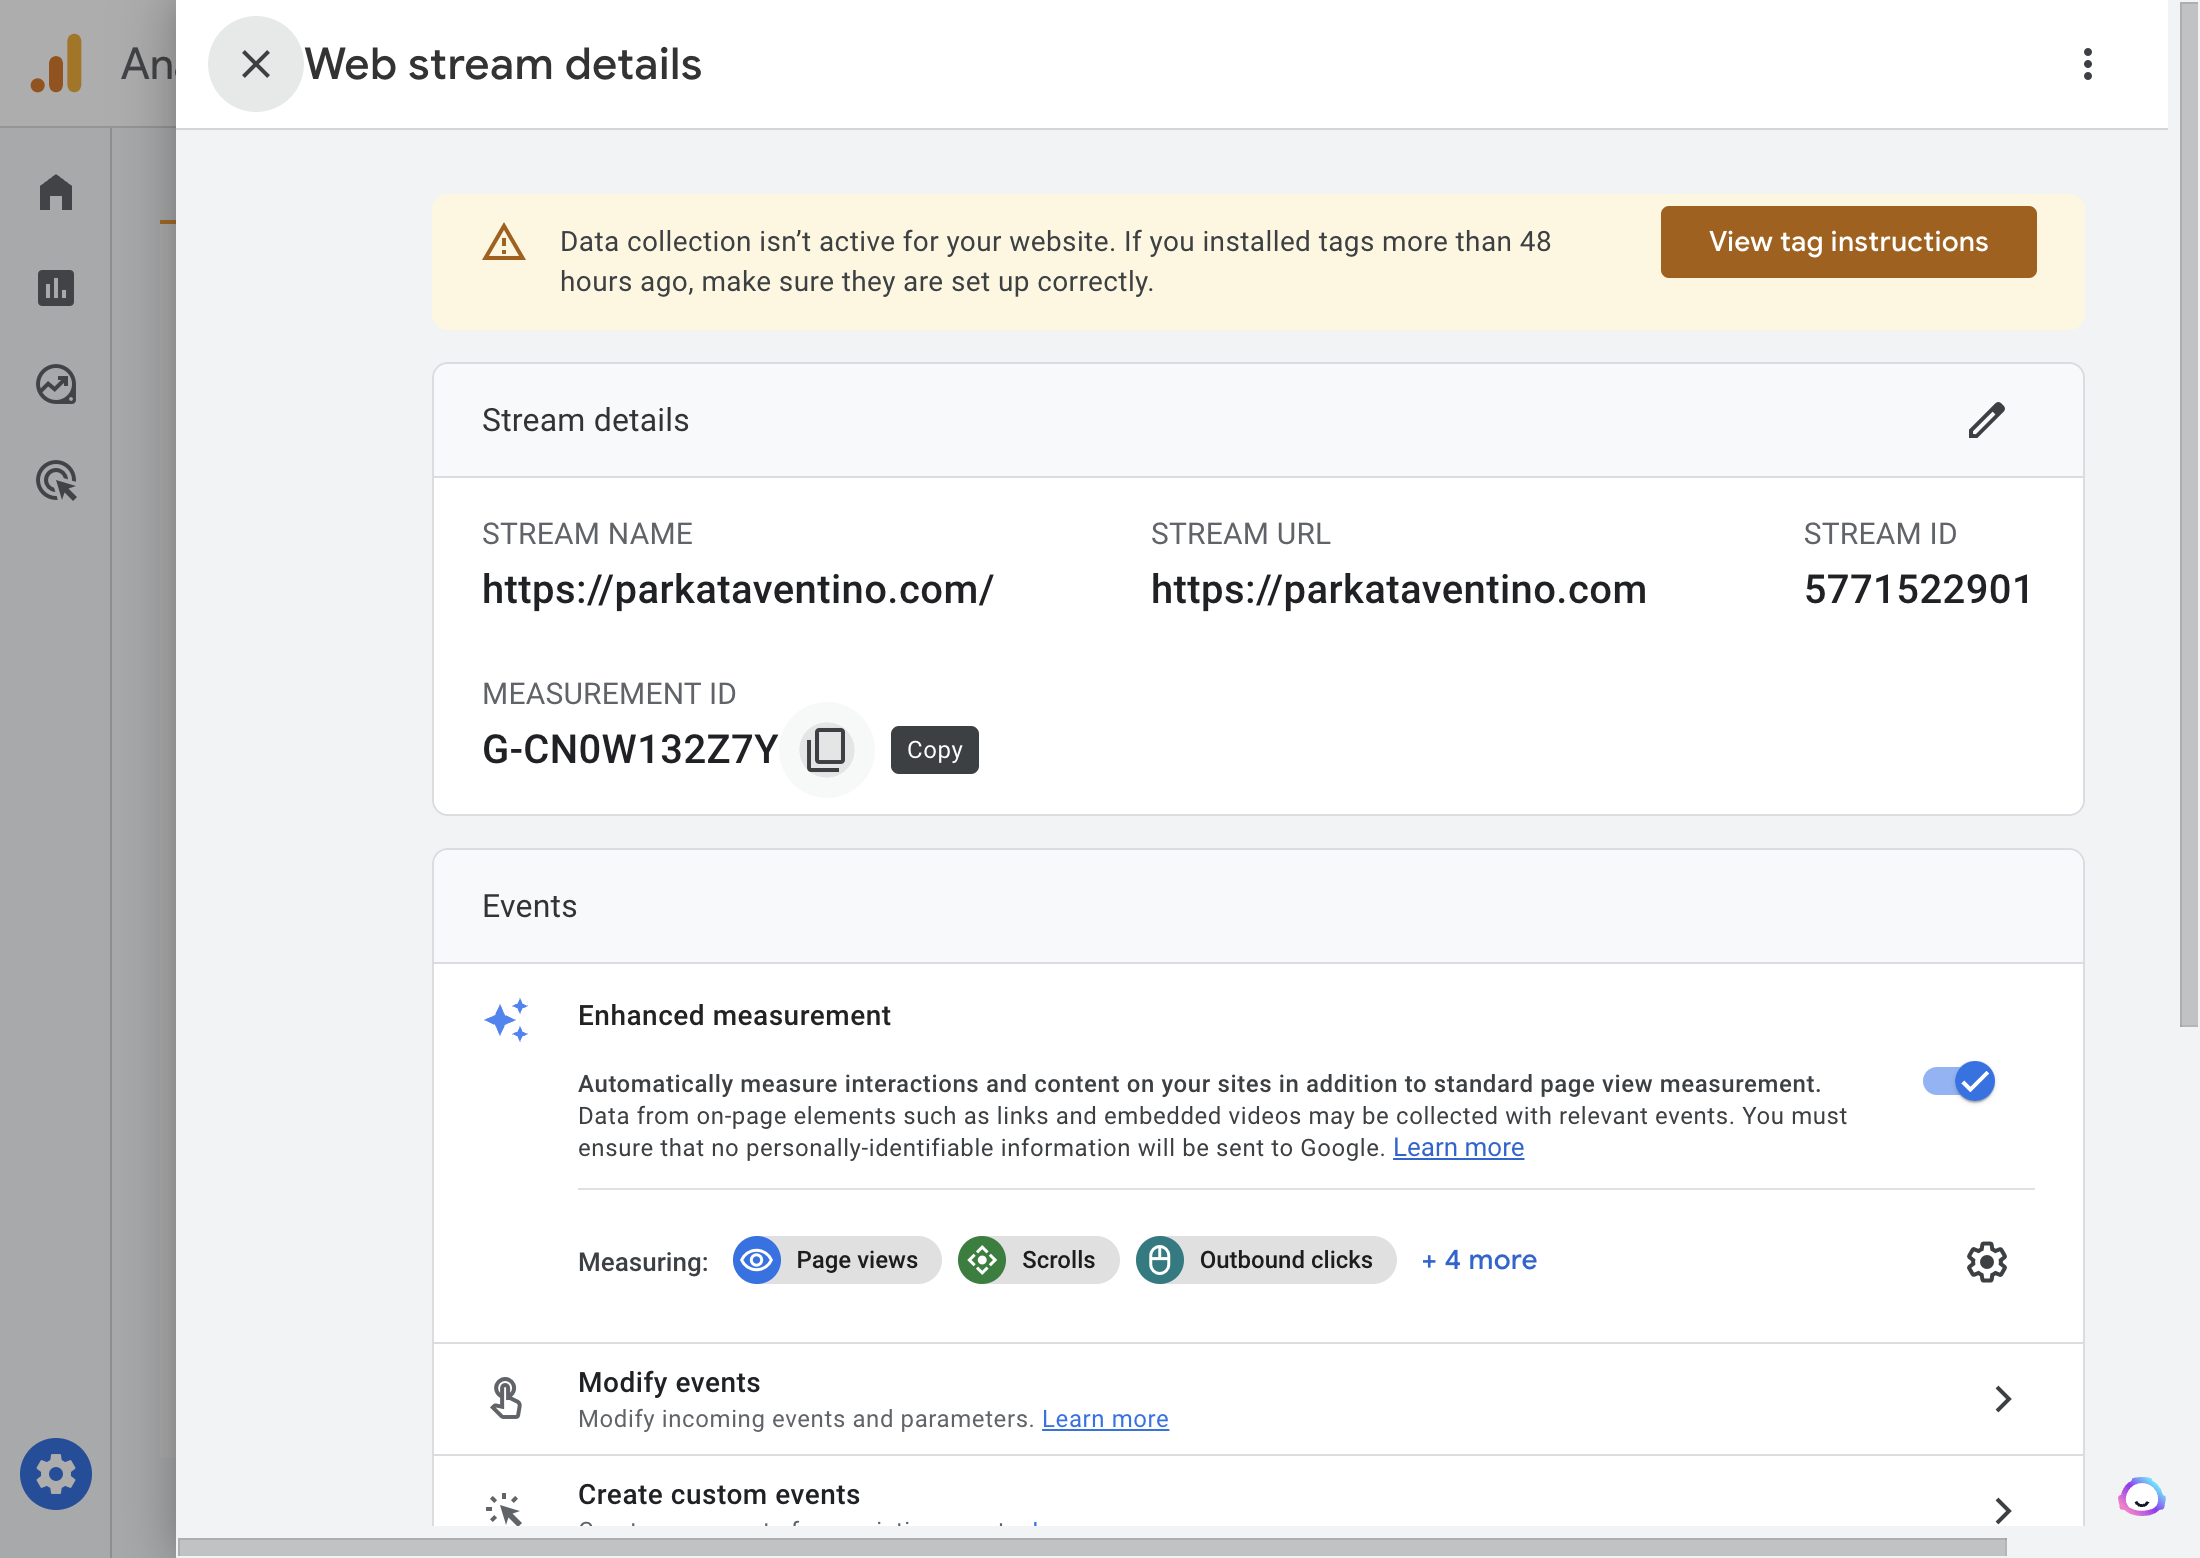Select stream ID 5771522901
Viewport: 2200px width, 1558px height.
(x=1918, y=589)
